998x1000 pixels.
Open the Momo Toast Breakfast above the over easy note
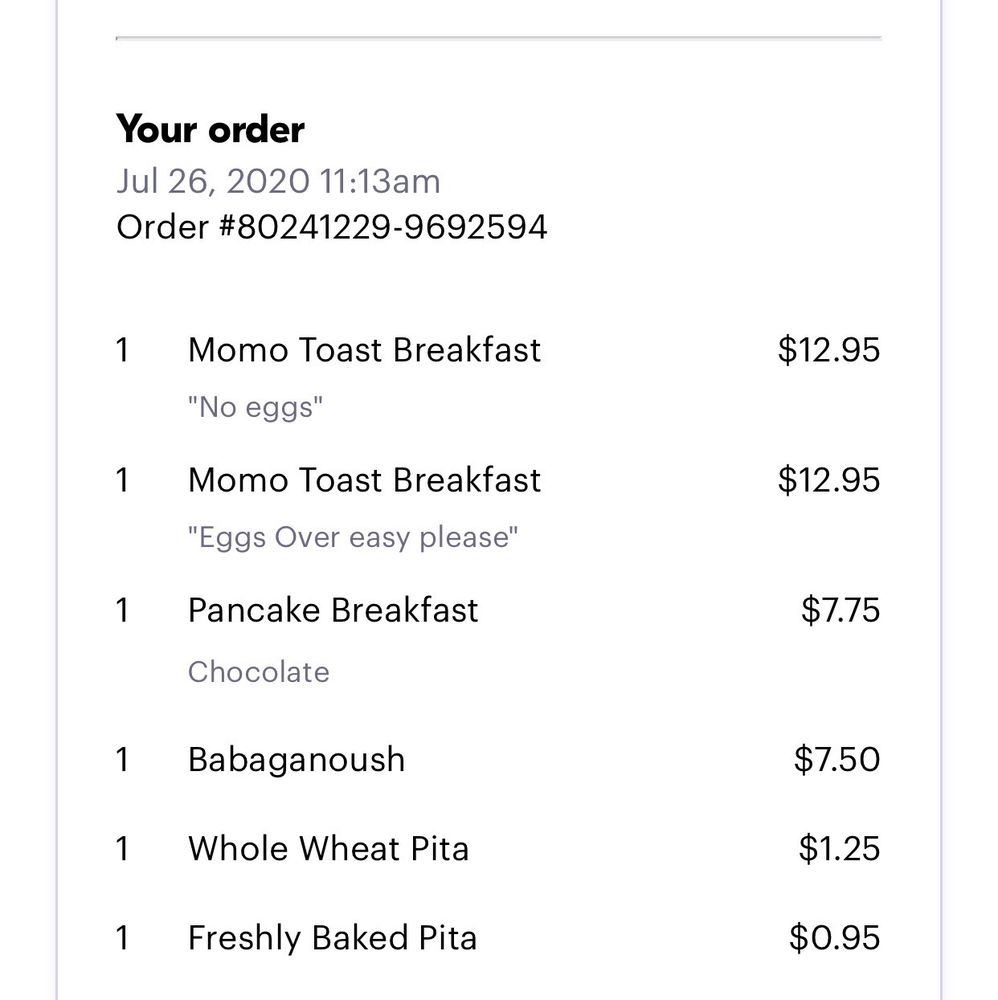pos(364,480)
